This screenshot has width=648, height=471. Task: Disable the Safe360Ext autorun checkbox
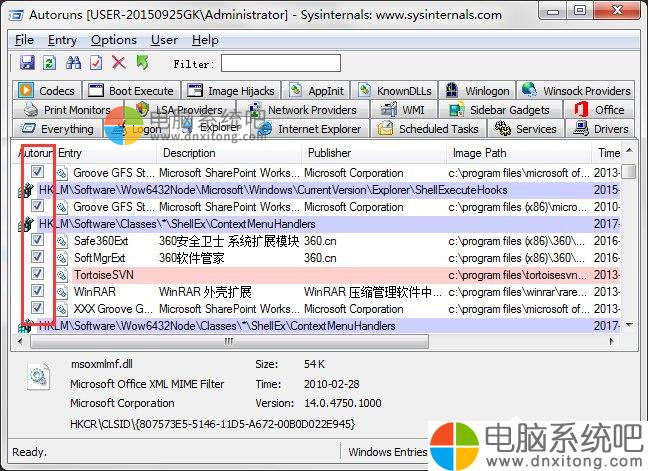[x=37, y=240]
